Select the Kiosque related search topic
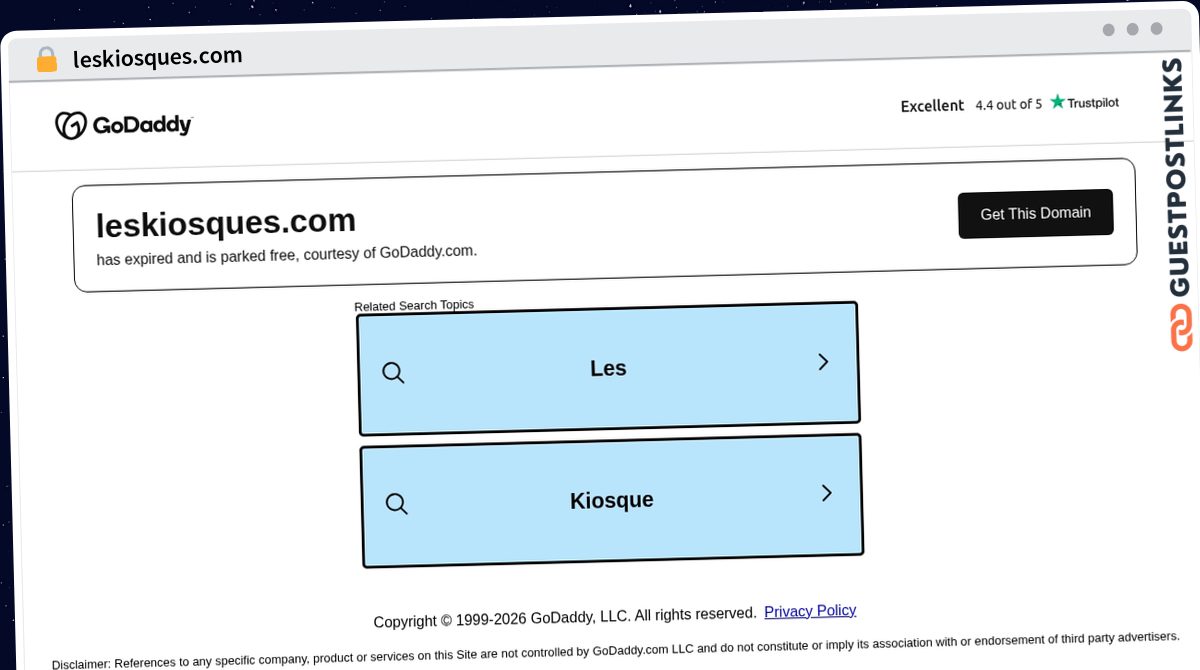This screenshot has width=1200, height=670. point(611,500)
